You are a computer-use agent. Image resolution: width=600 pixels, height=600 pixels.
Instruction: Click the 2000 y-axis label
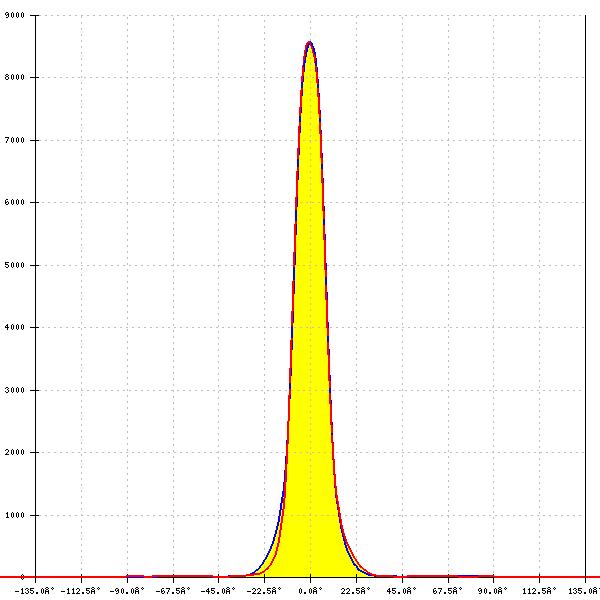pyautogui.click(x=15, y=452)
